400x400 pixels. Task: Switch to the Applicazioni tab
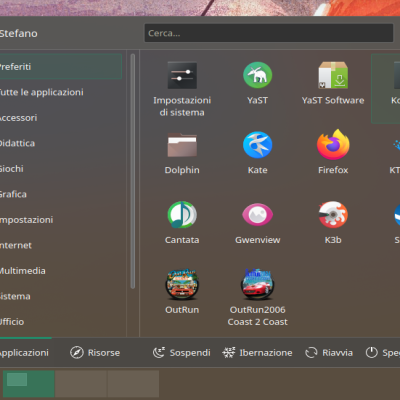25,352
